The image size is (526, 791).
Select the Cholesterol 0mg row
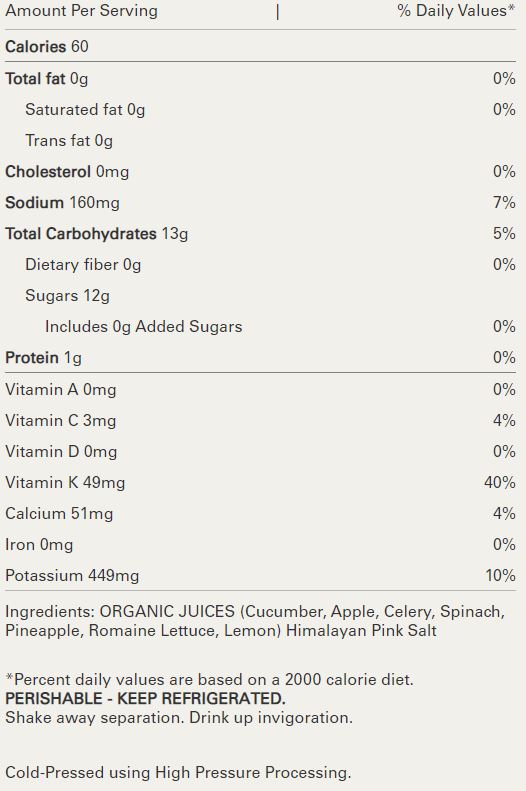click(260, 172)
